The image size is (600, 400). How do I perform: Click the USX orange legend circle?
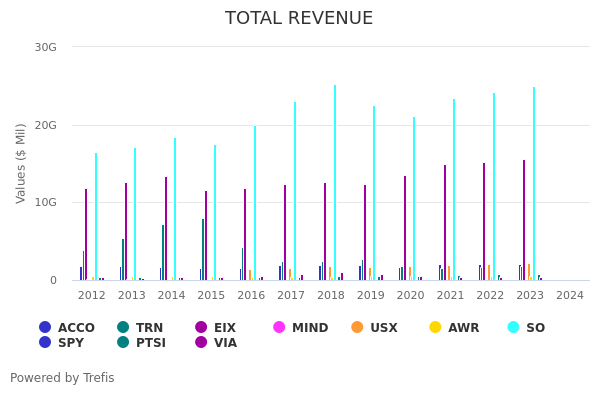357,327
